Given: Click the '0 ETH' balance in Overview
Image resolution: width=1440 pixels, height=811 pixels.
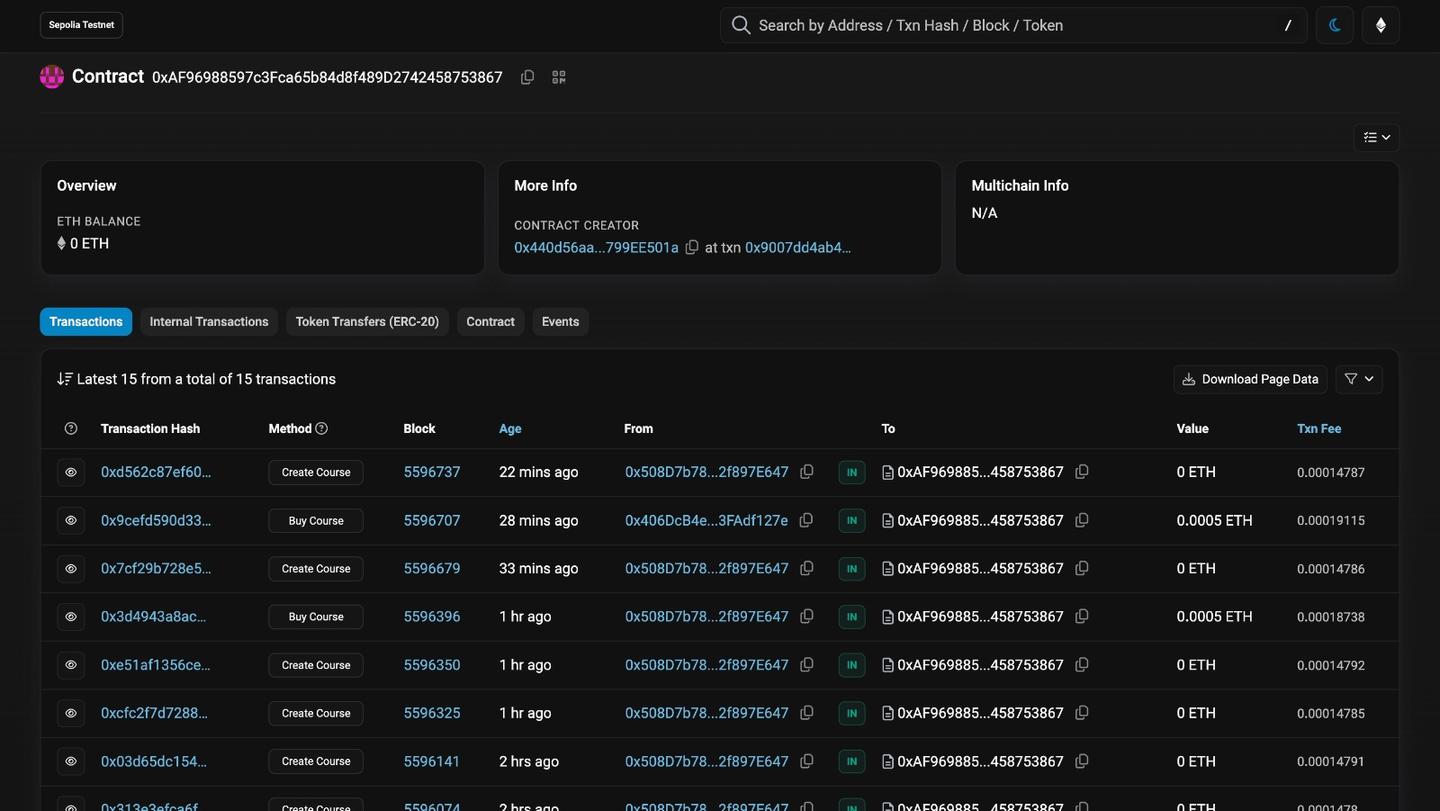Looking at the screenshot, I should point(89,243).
